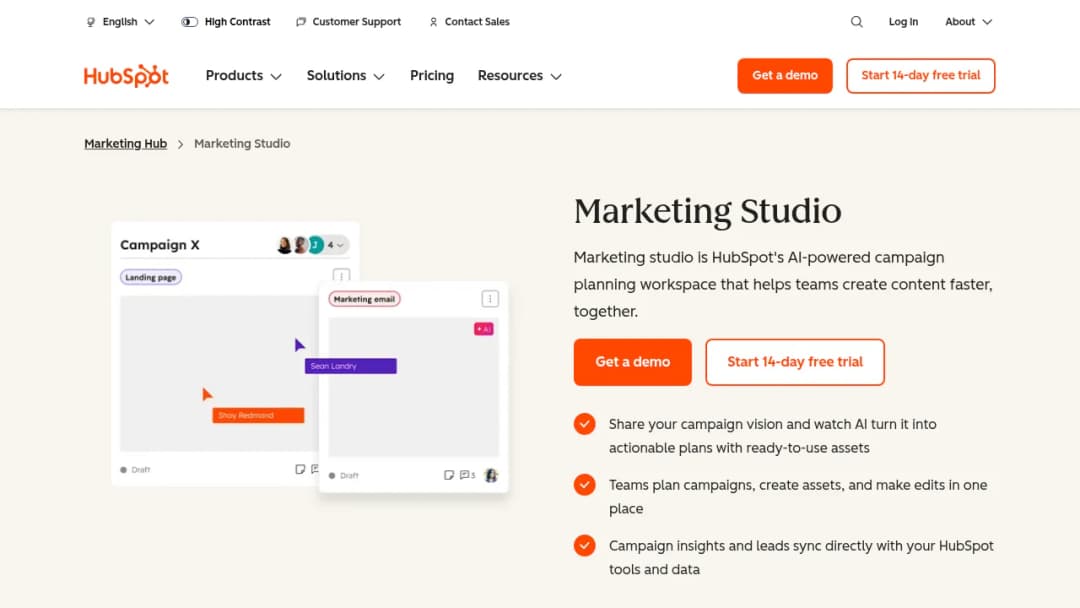The width and height of the screenshot is (1080, 608).
Task: Click the Campaign X title
Action: (160, 244)
